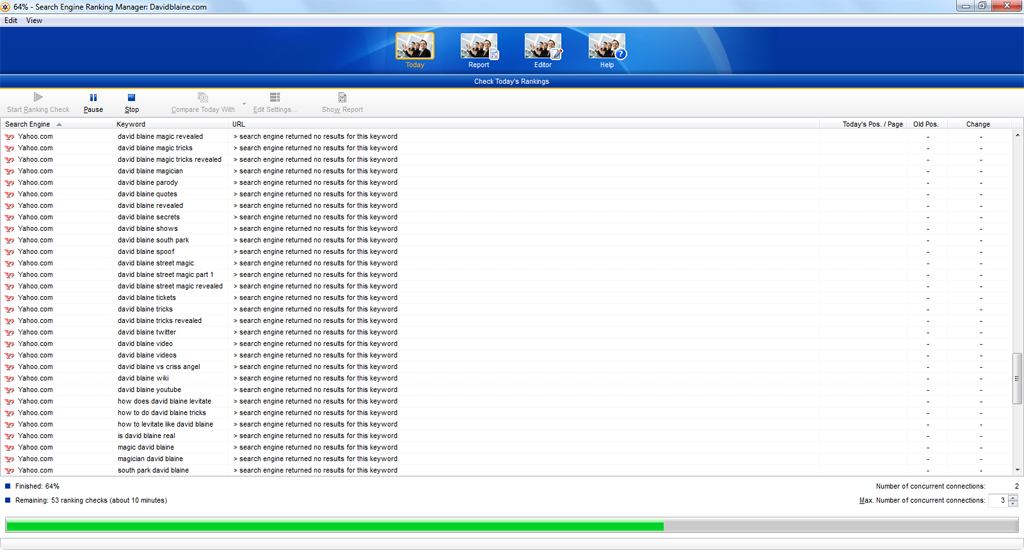Click Yahoo icon in 'is david blaine real' row
The image size is (1024, 550).
coord(9,436)
